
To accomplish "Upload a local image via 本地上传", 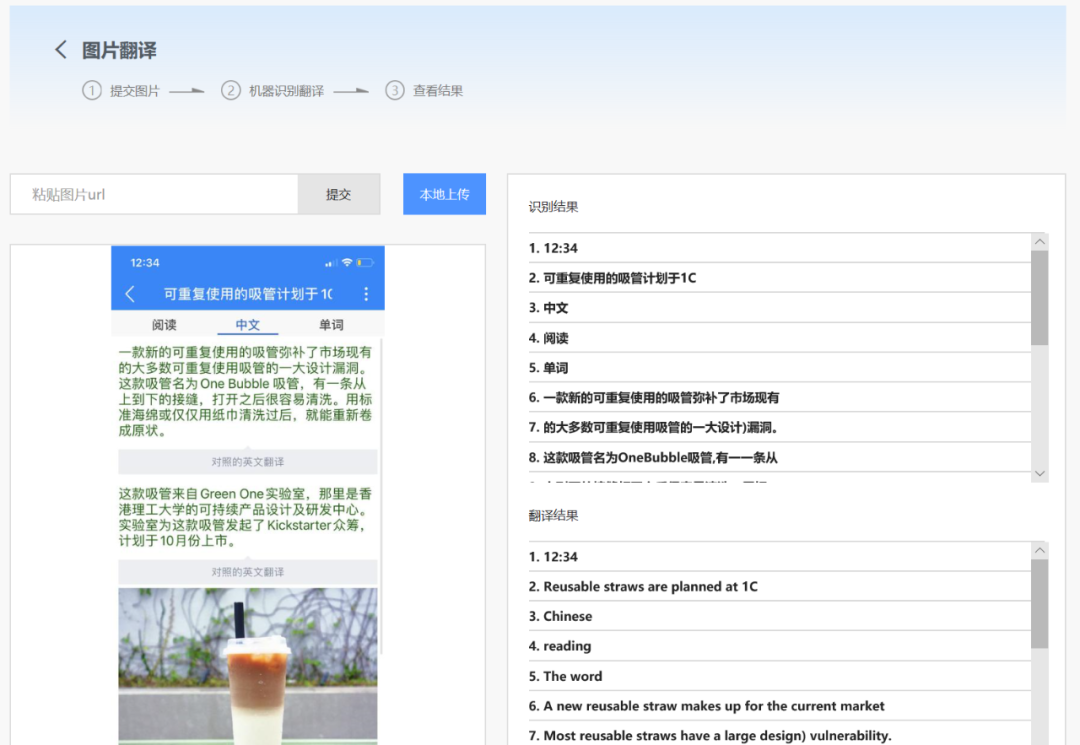I will (444, 194).
